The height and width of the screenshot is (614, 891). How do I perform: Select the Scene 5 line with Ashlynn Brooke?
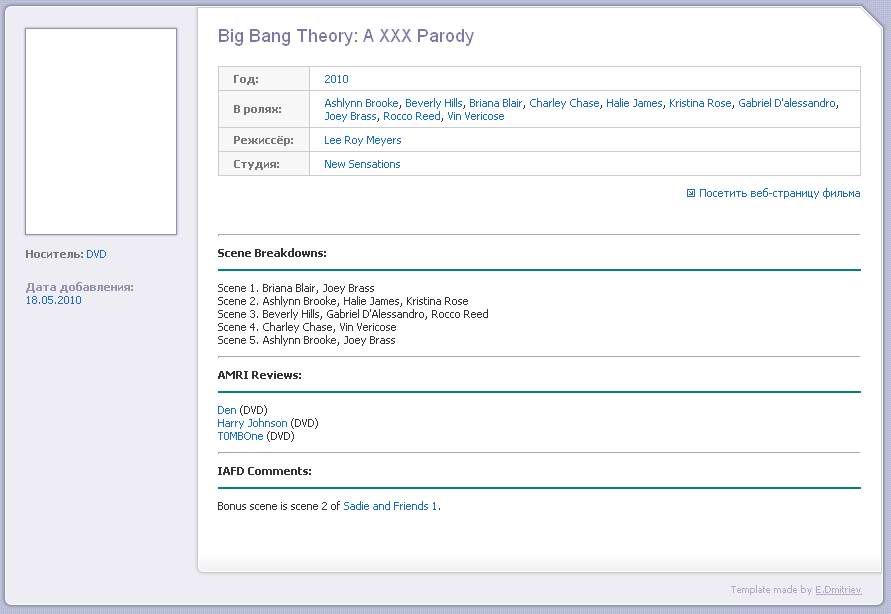[306, 340]
